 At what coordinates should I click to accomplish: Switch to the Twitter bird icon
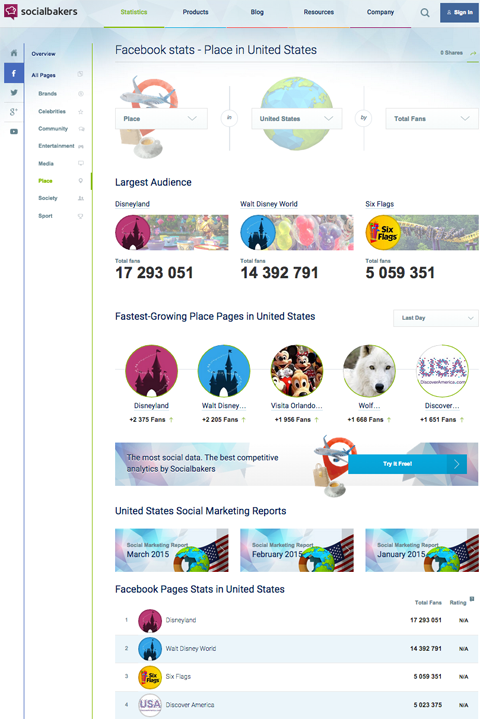coord(14,93)
